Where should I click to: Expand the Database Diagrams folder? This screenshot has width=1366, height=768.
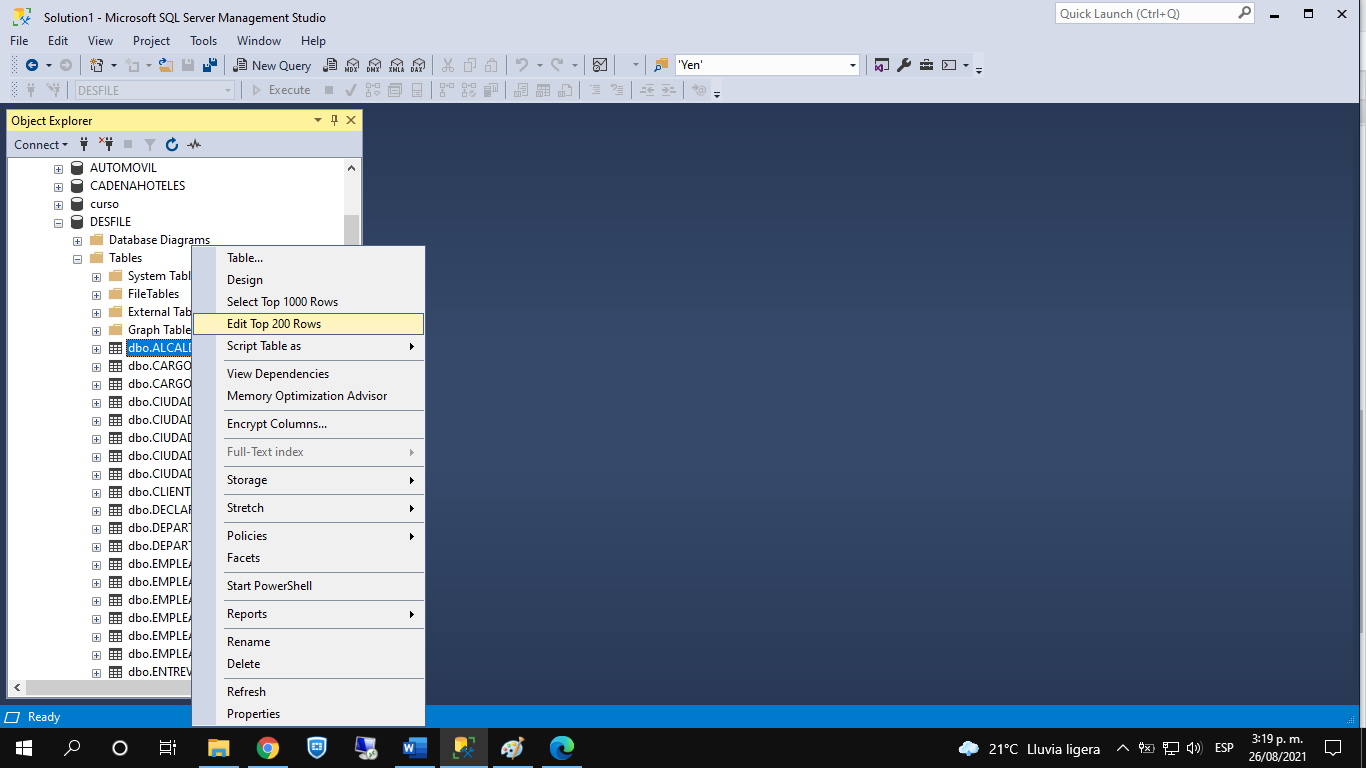click(x=77, y=240)
